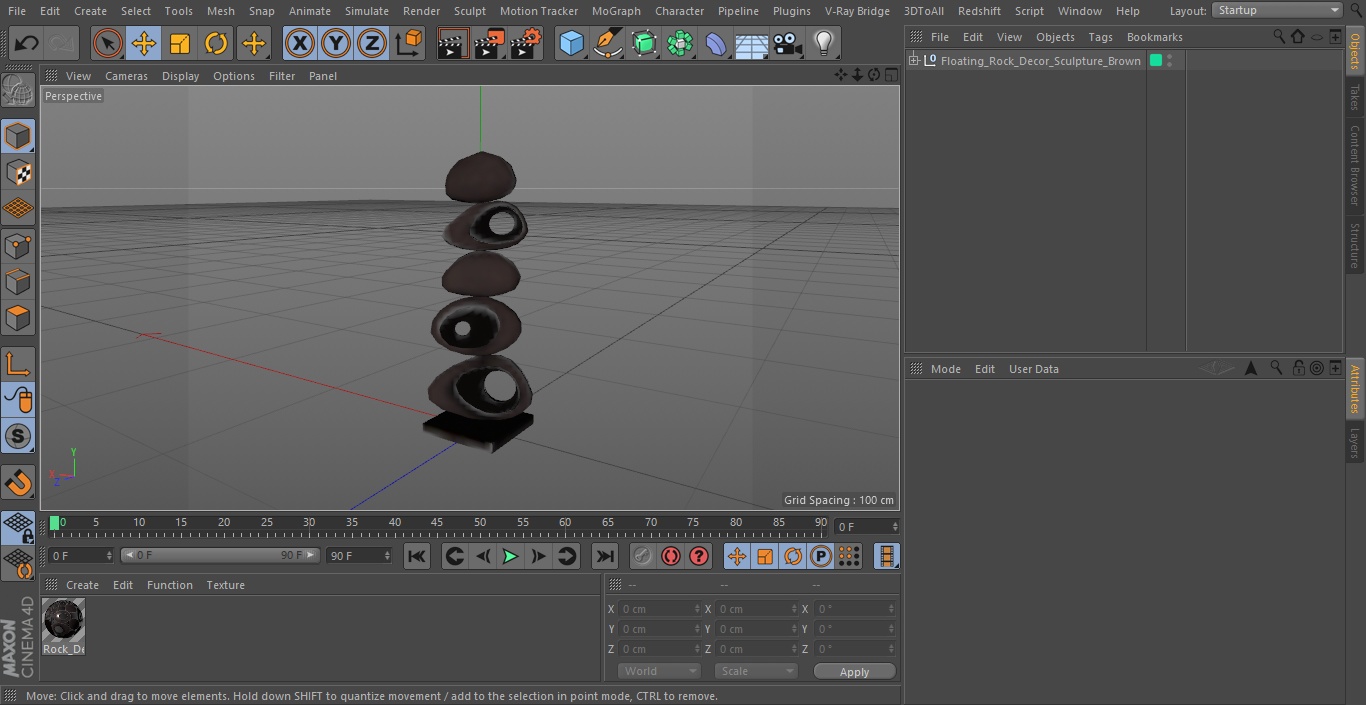Switch to Points mode

(18, 245)
